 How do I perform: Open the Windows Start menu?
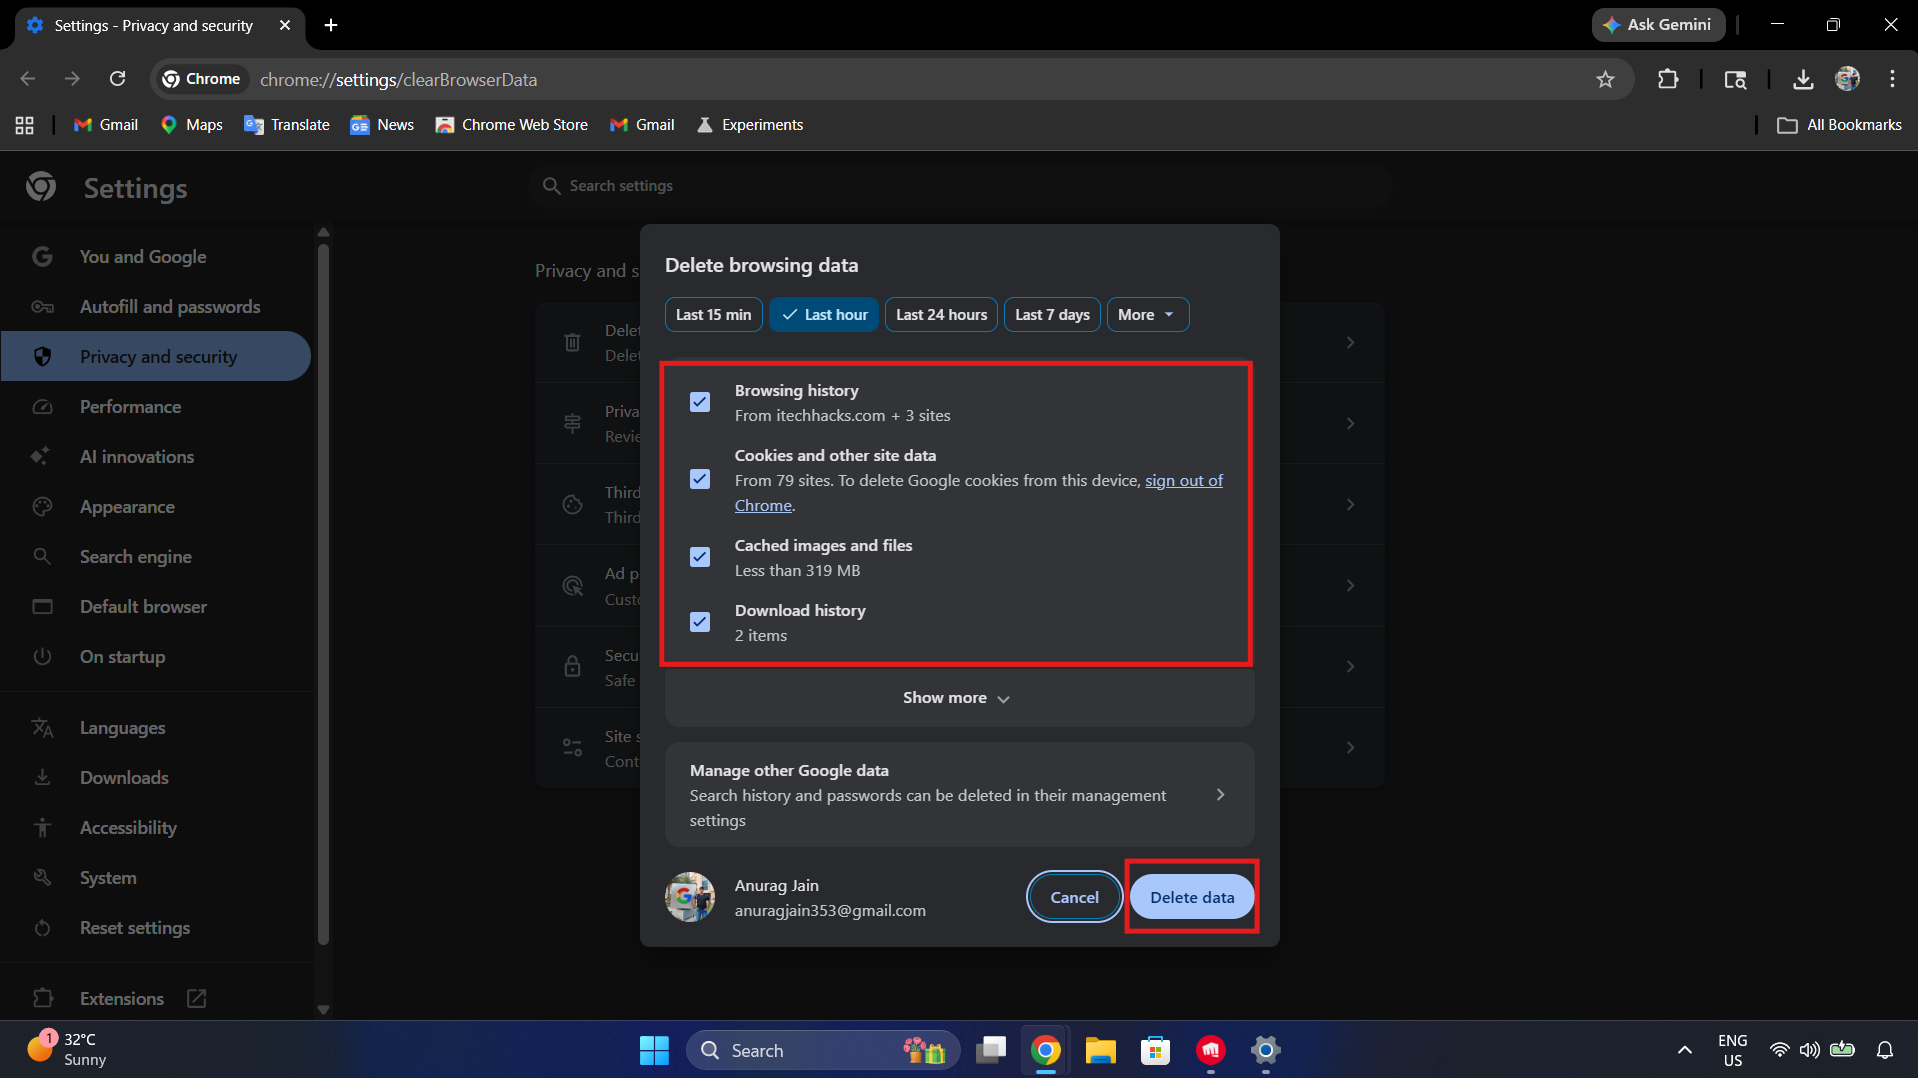click(x=654, y=1050)
